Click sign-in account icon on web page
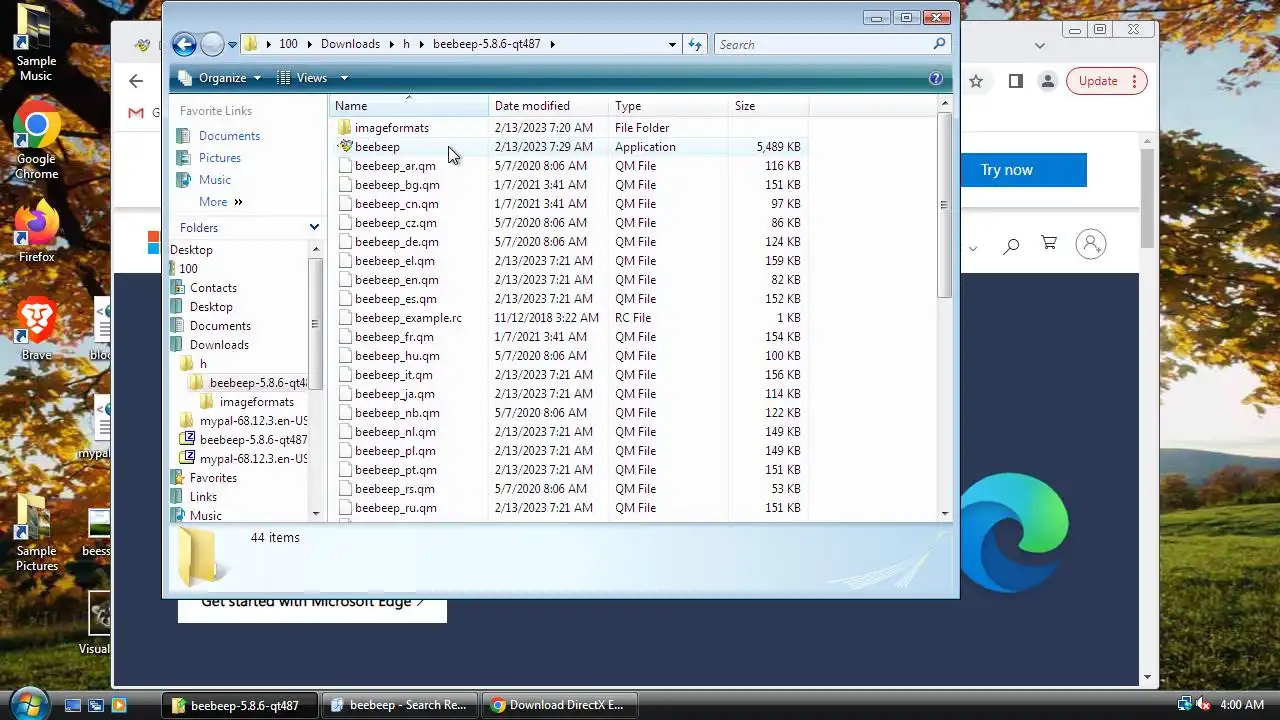 point(1091,244)
